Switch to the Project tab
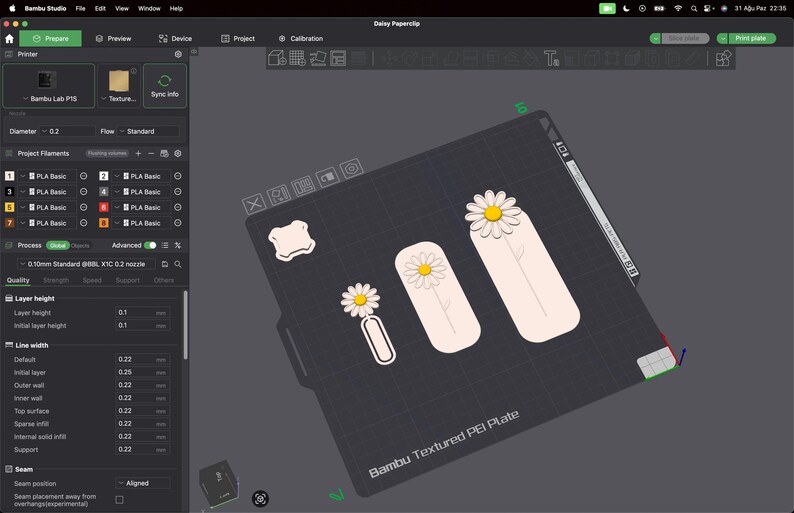This screenshot has width=794, height=513. click(x=238, y=38)
